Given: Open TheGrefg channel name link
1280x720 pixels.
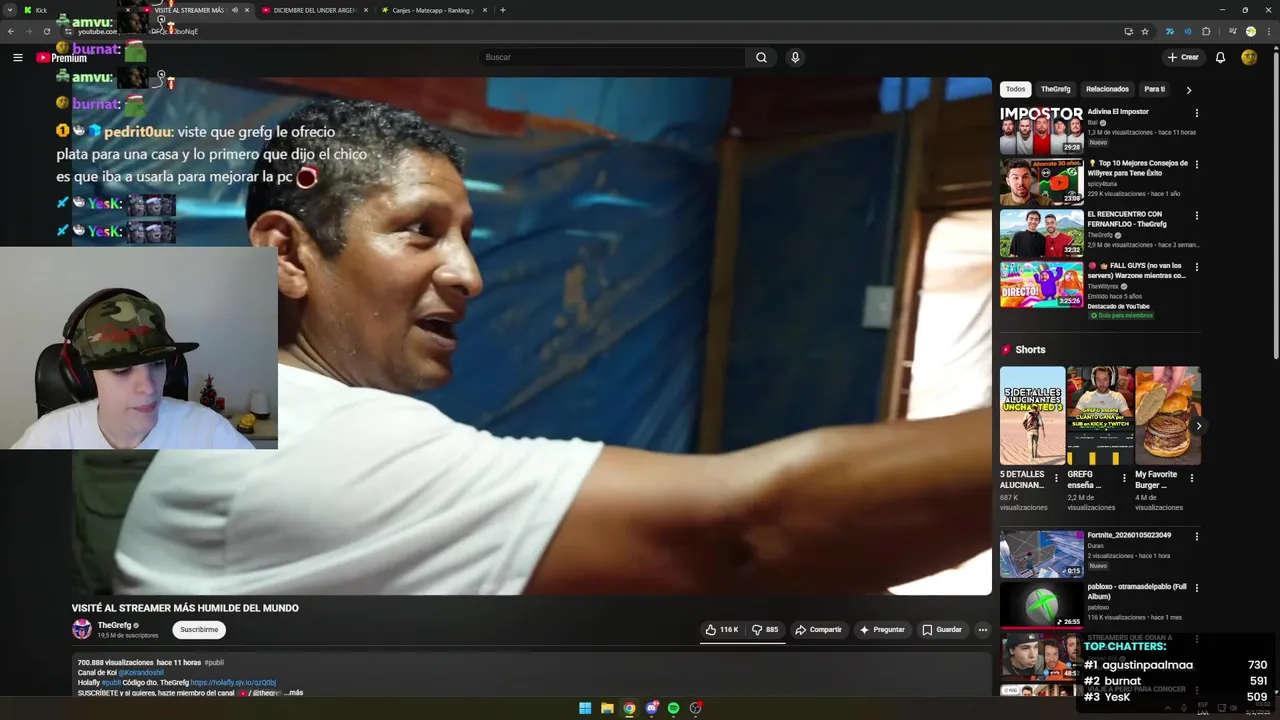Looking at the screenshot, I should click(x=115, y=625).
